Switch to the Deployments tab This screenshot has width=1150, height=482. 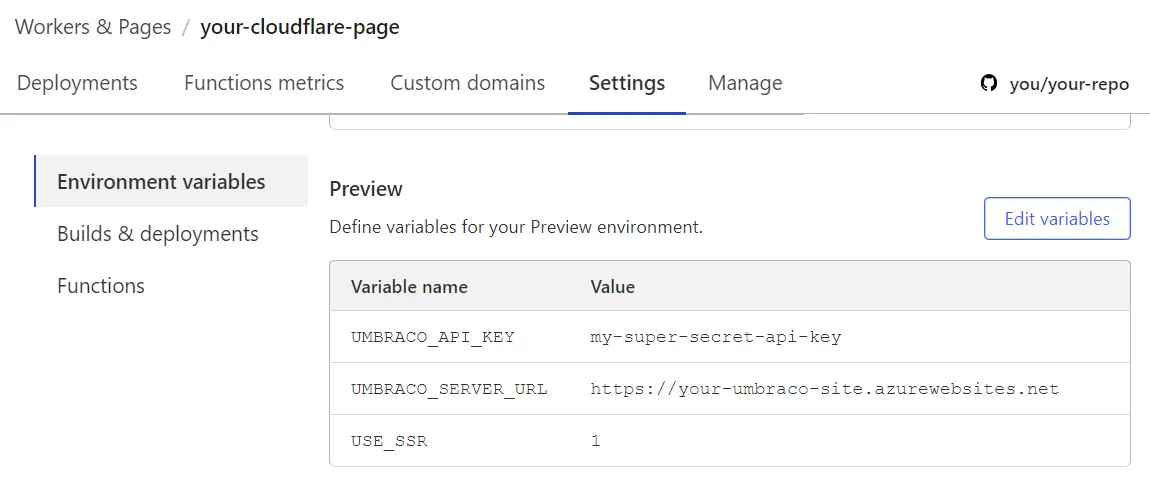point(77,83)
